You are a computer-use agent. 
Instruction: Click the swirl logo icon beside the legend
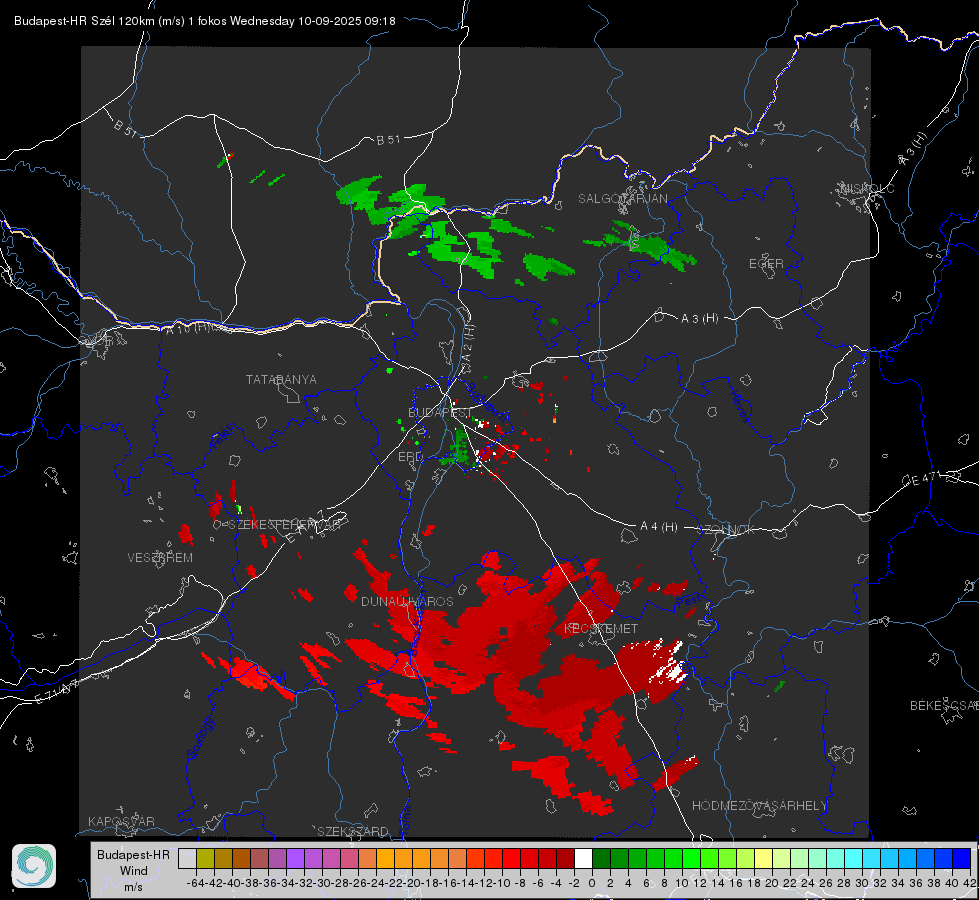point(34,866)
